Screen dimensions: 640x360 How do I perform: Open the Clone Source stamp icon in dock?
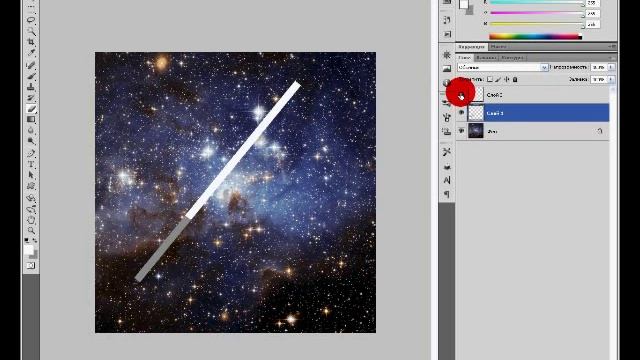447,131
